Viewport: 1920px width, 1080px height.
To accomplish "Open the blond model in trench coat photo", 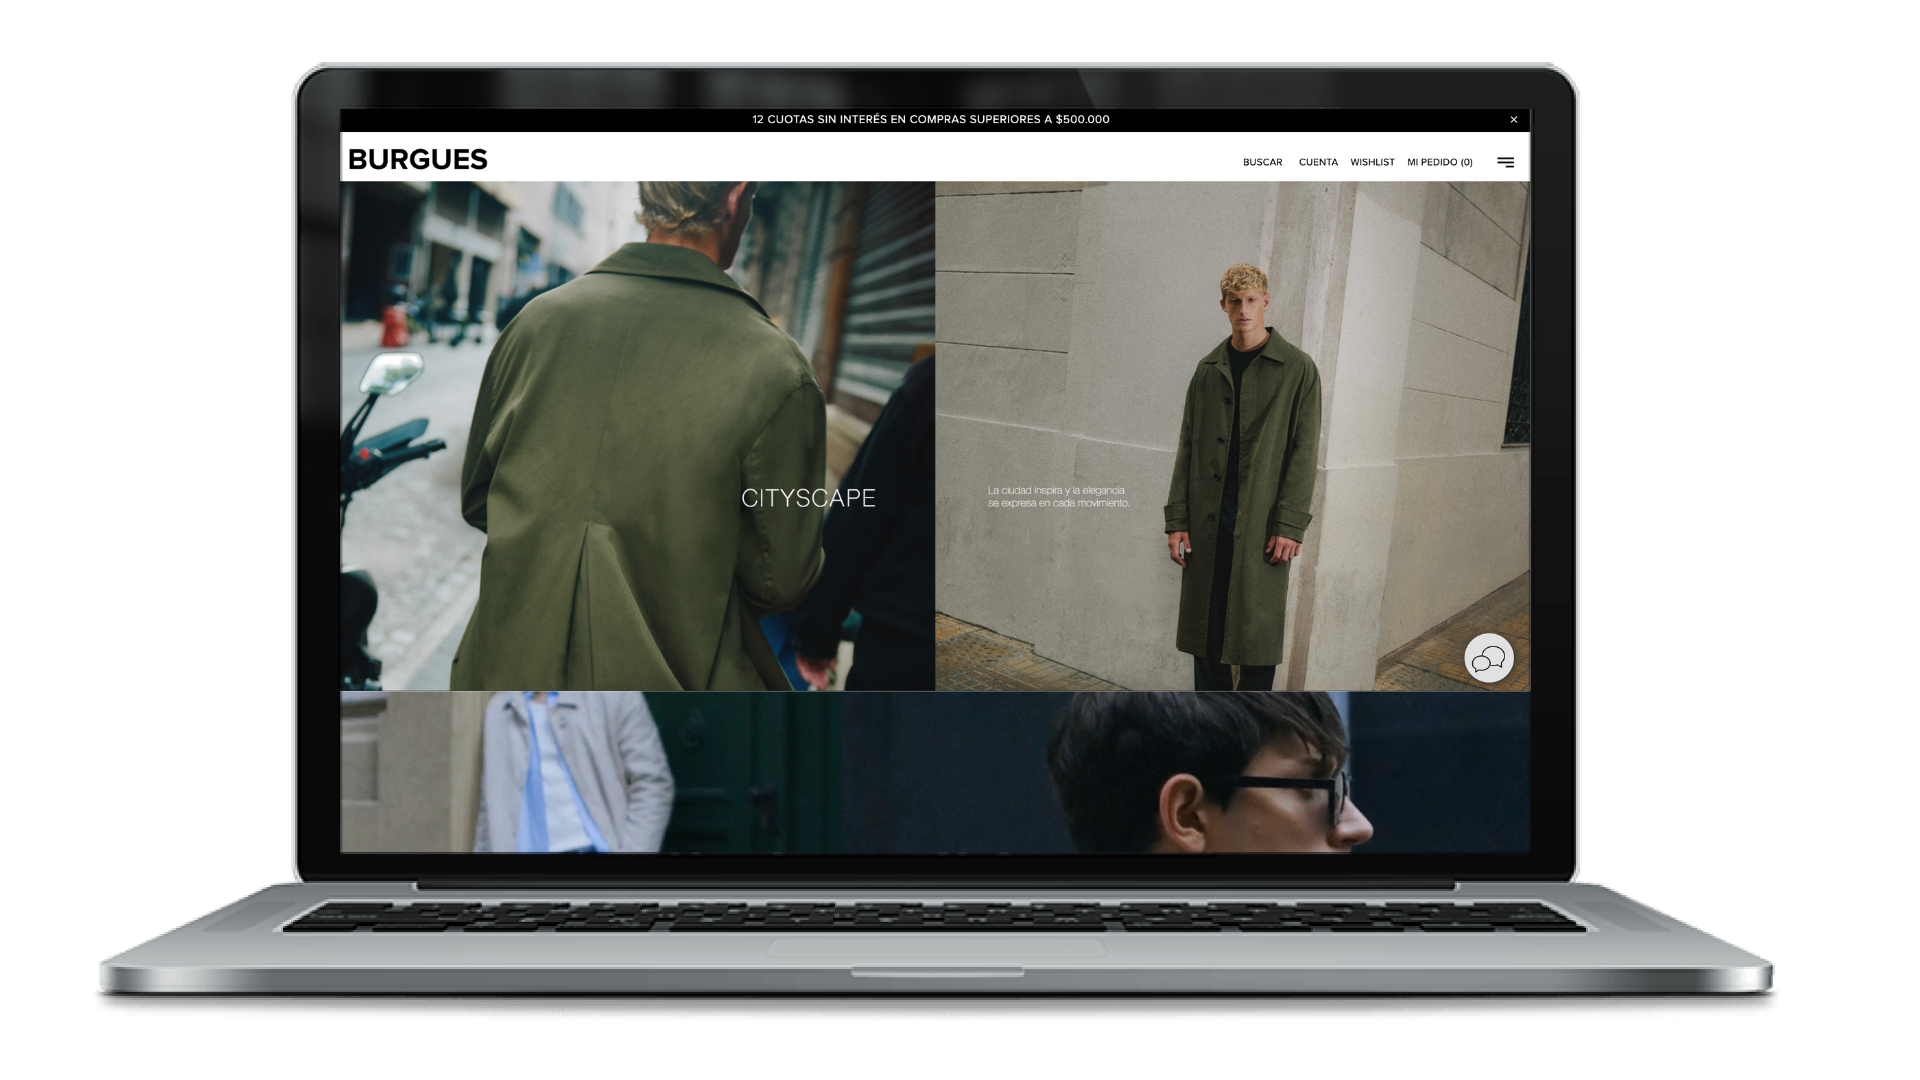I will [1232, 436].
